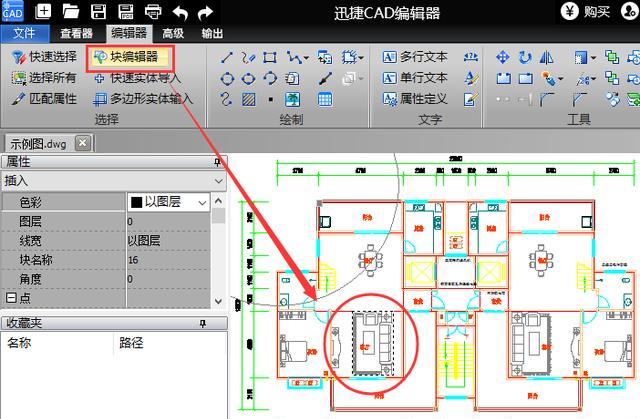The height and width of the screenshot is (419, 640).
Task: Redo the last undone action
Action: click(x=205, y=12)
